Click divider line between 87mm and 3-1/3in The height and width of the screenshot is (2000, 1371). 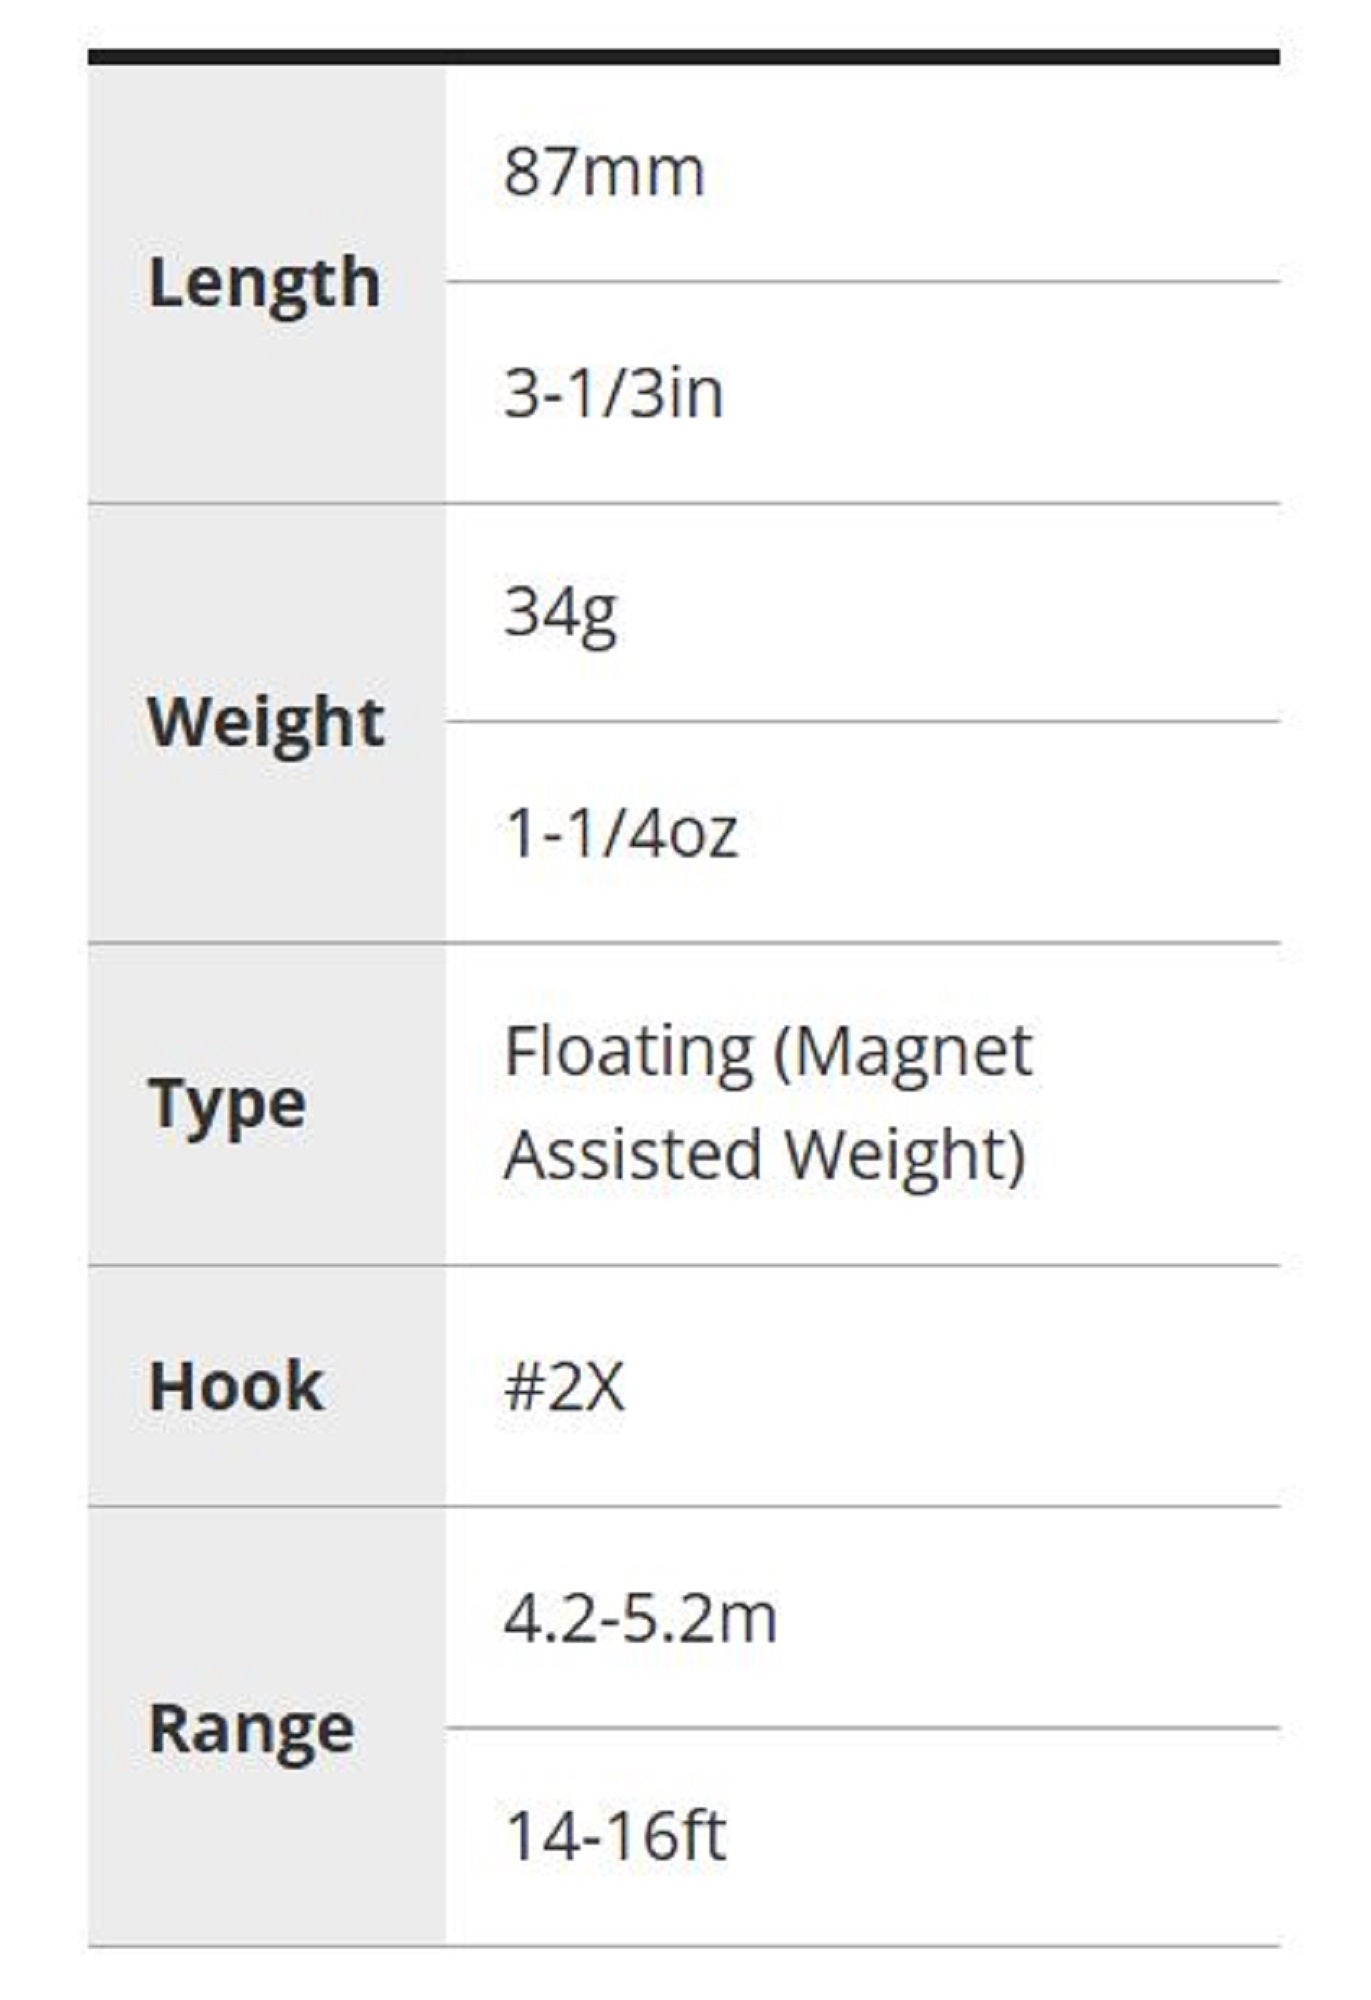point(862,282)
